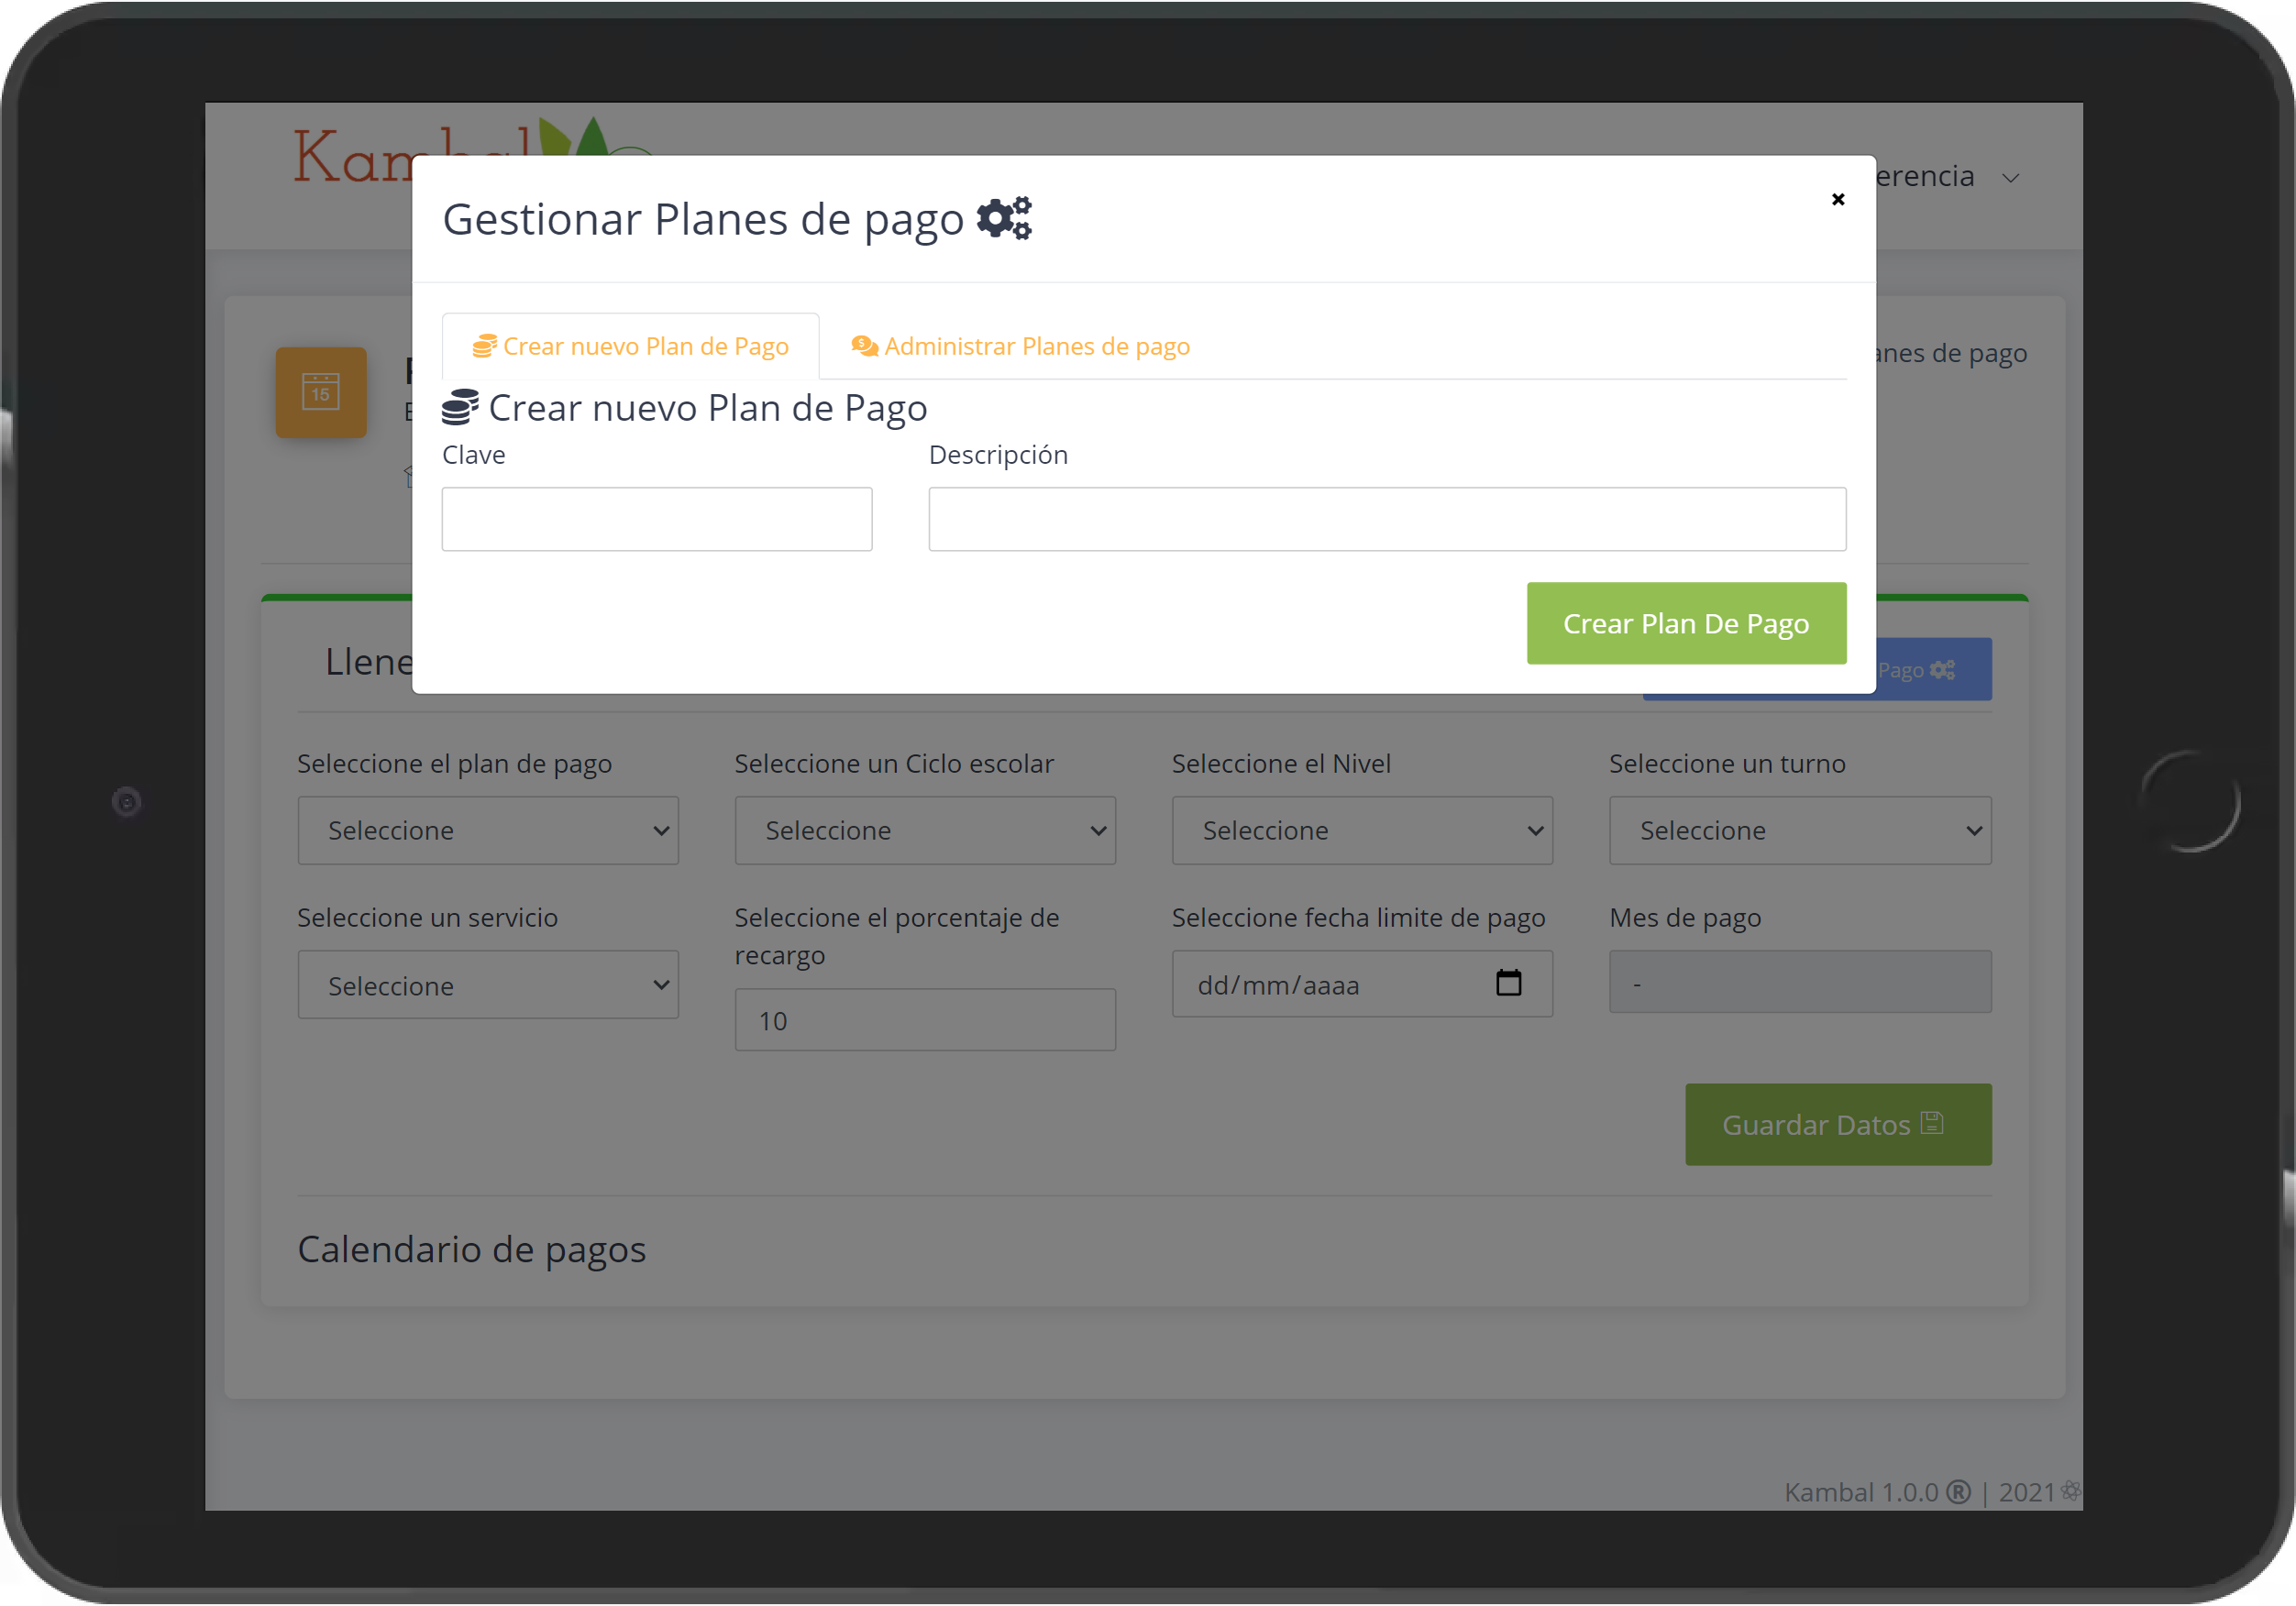This screenshot has width=2296, height=1606.
Task: Switch to Administrar Planes de pago tab
Action: [x=1020, y=346]
